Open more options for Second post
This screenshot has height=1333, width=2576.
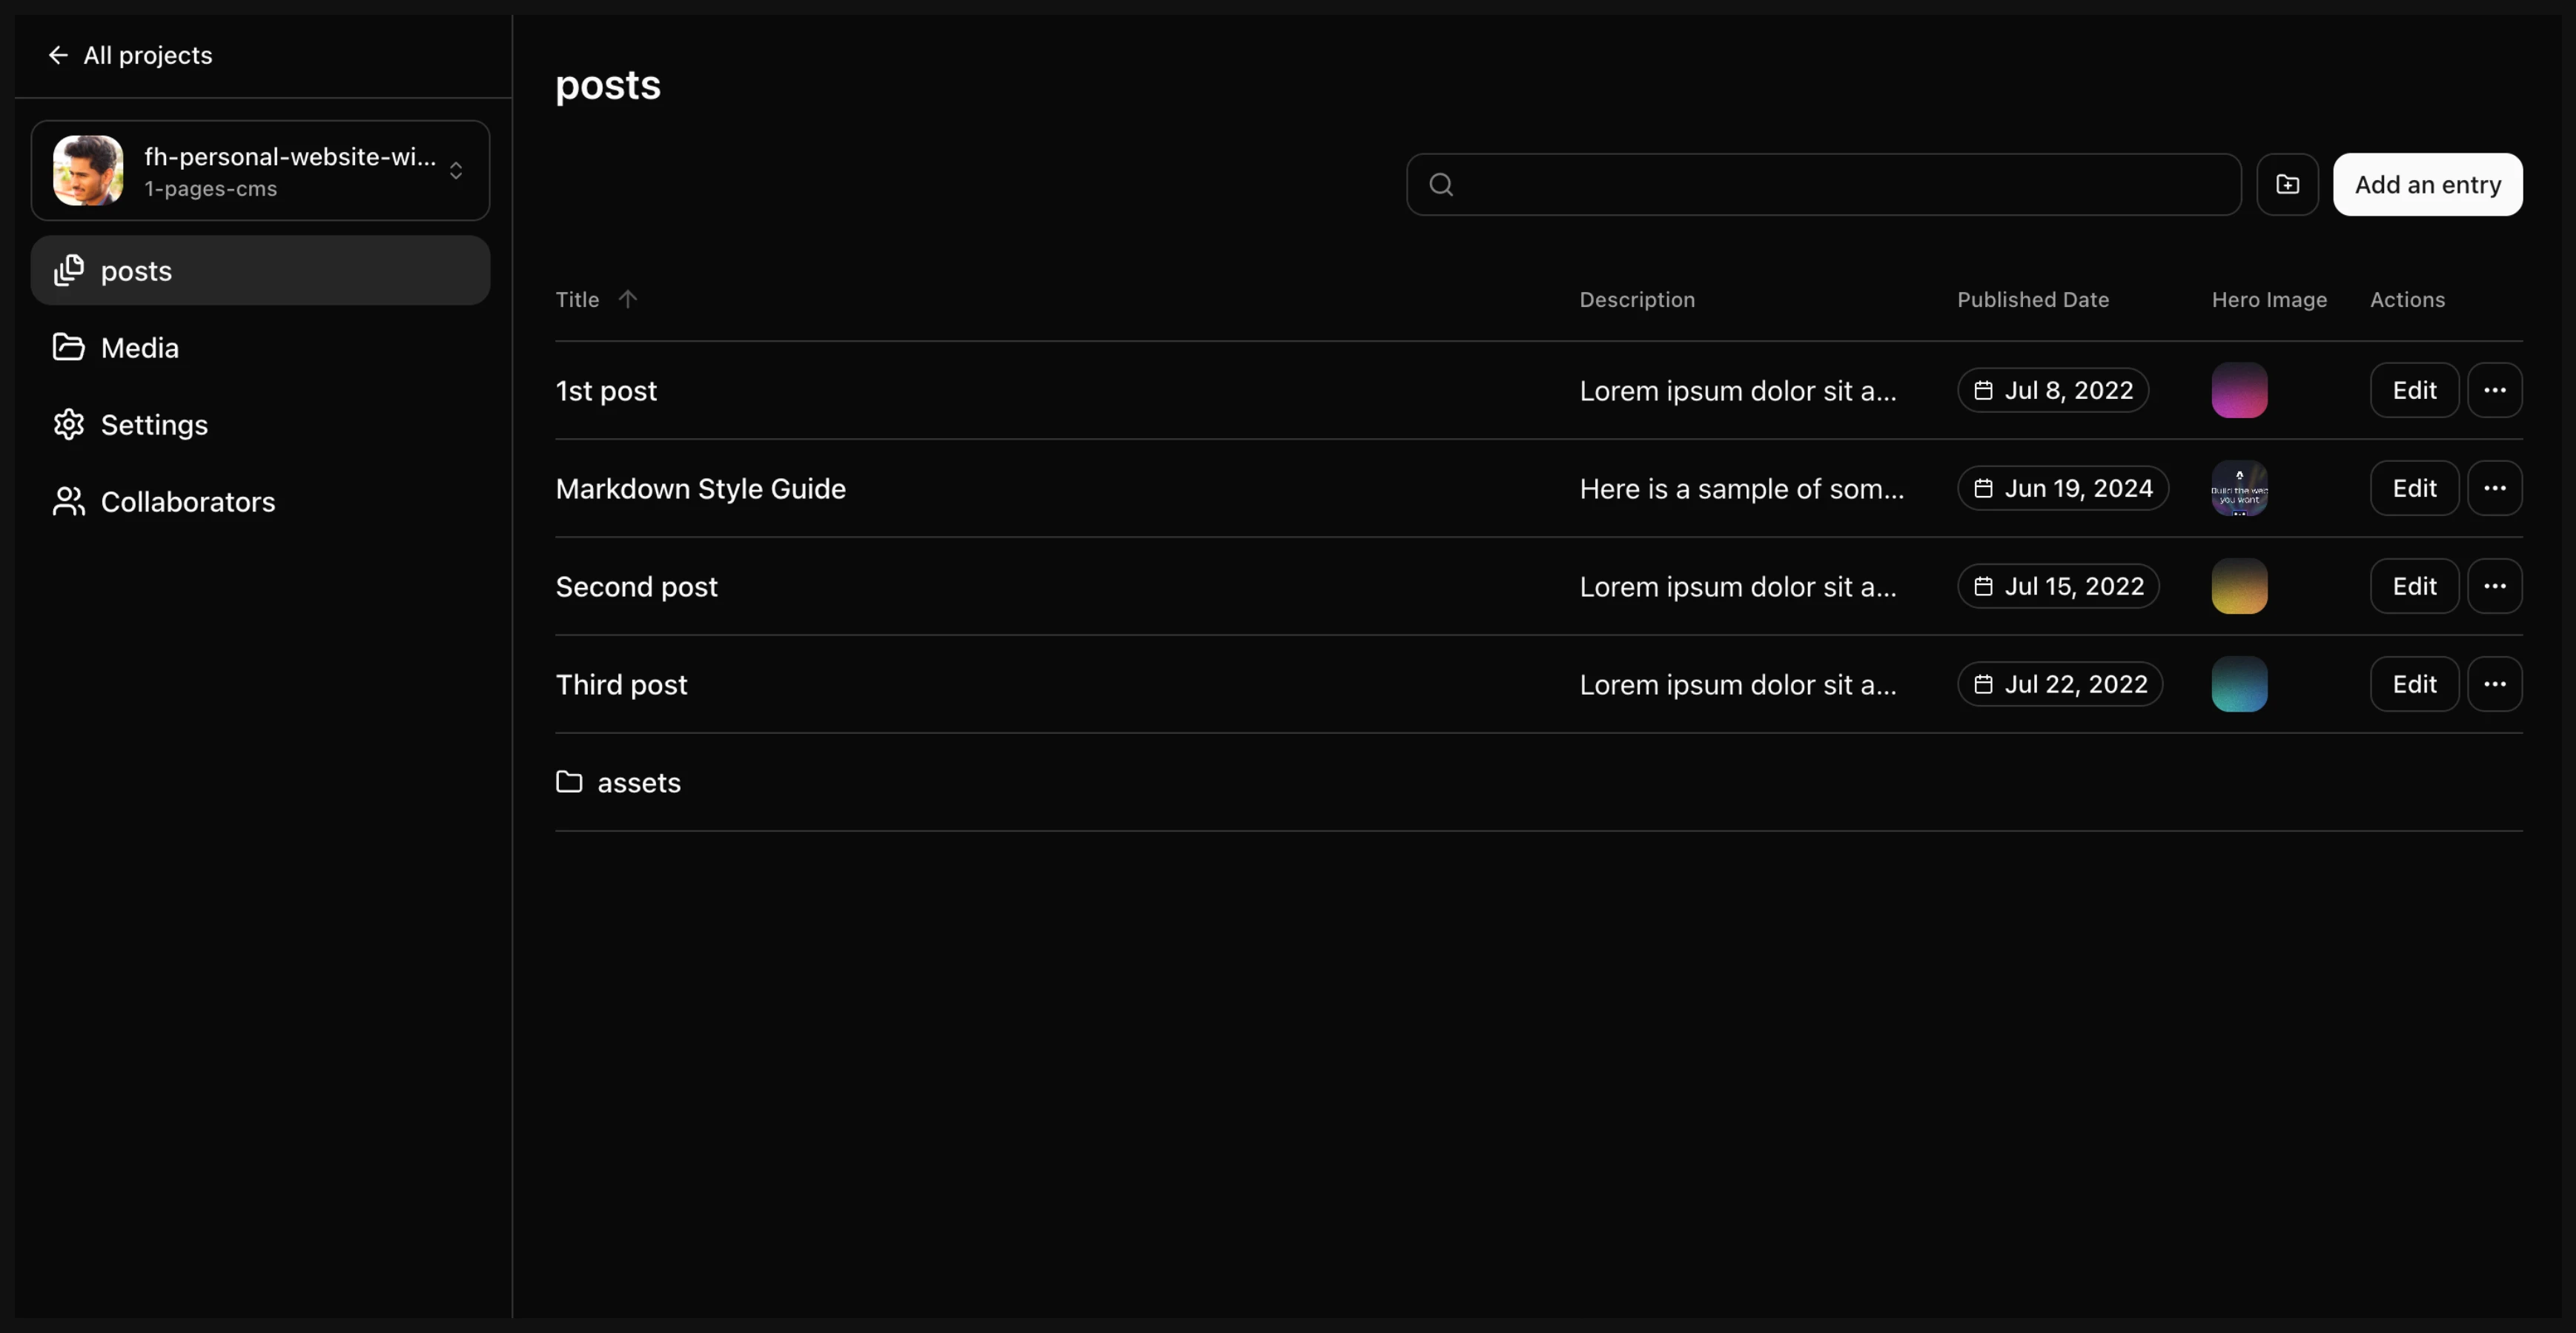pos(2494,586)
